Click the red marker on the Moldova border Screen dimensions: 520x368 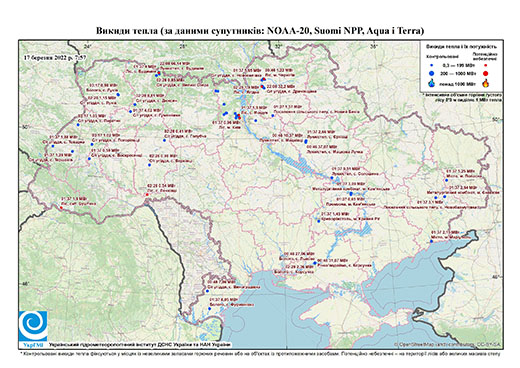click(x=147, y=194)
